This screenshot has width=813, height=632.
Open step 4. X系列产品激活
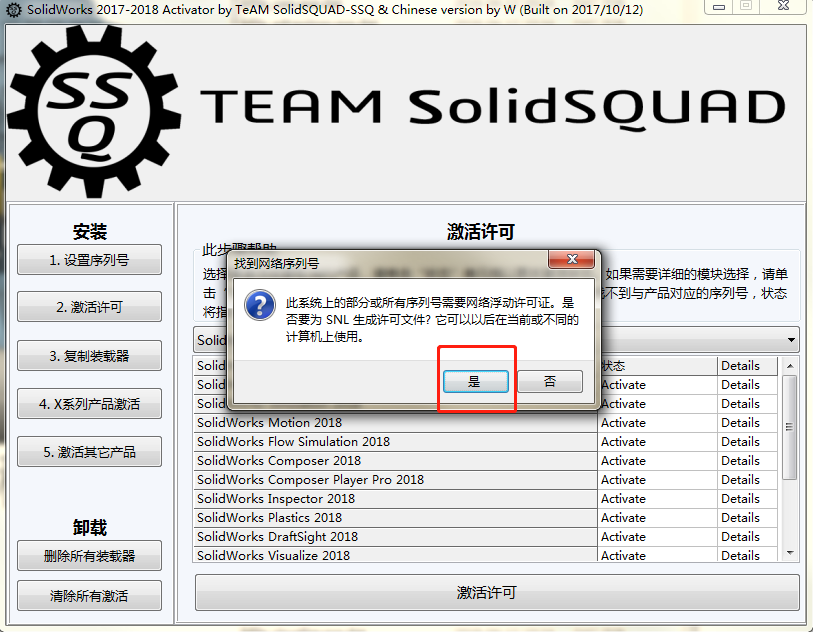89,404
